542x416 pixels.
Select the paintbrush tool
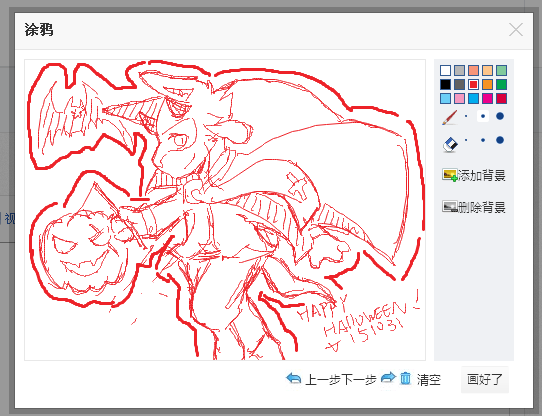tap(449, 117)
